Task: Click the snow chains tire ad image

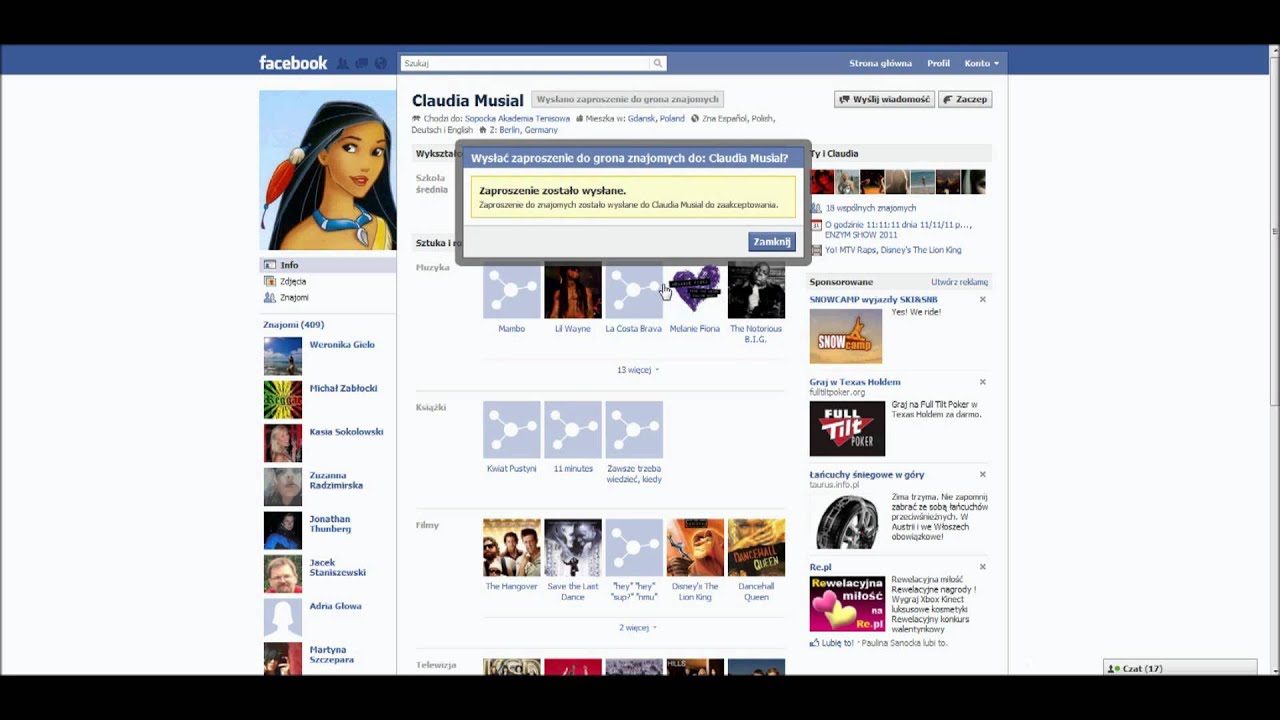Action: (x=847, y=521)
